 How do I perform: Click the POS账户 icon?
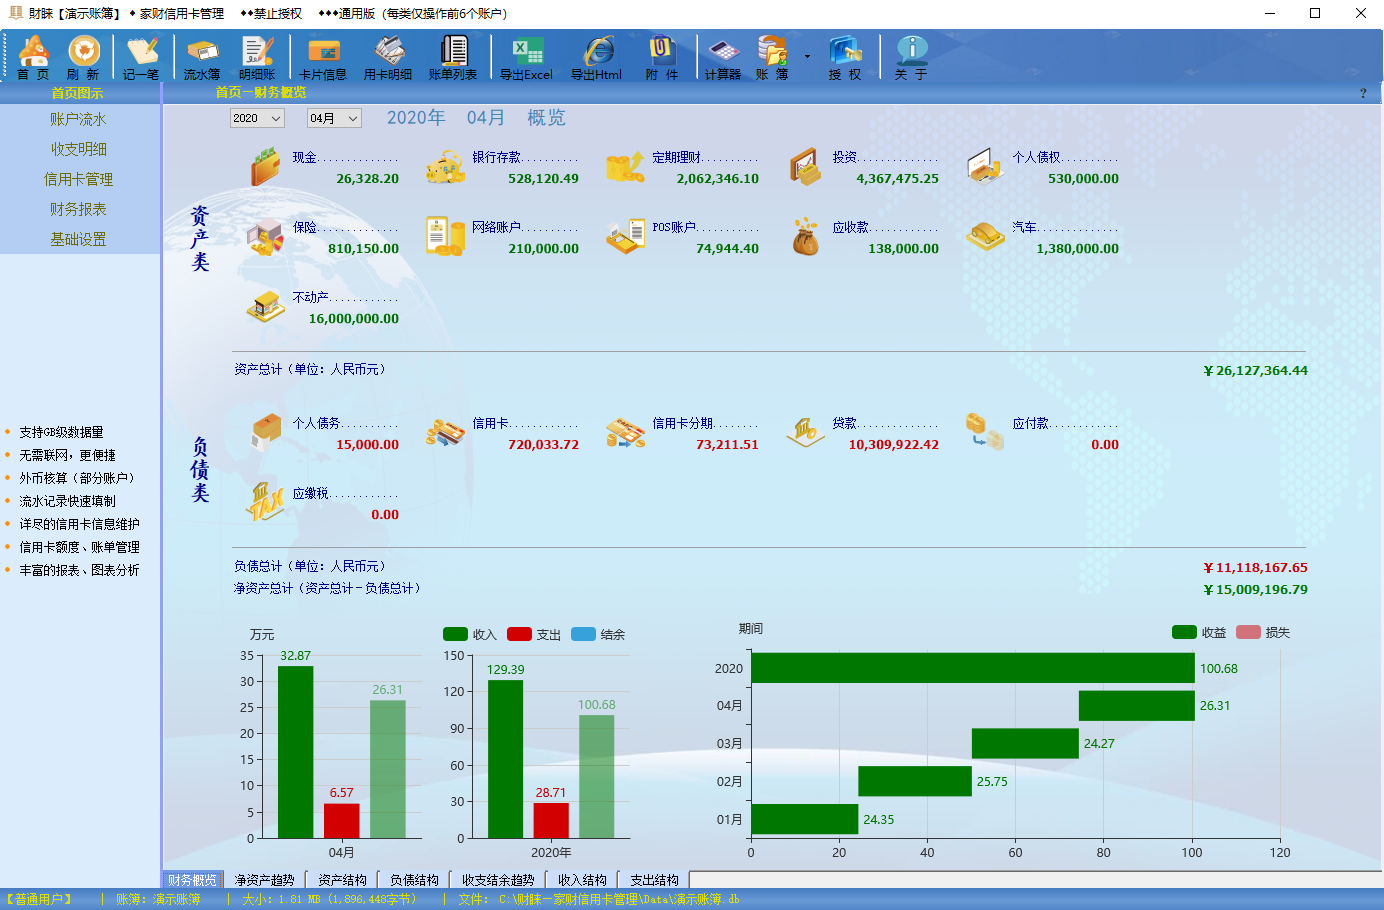[x=625, y=236]
